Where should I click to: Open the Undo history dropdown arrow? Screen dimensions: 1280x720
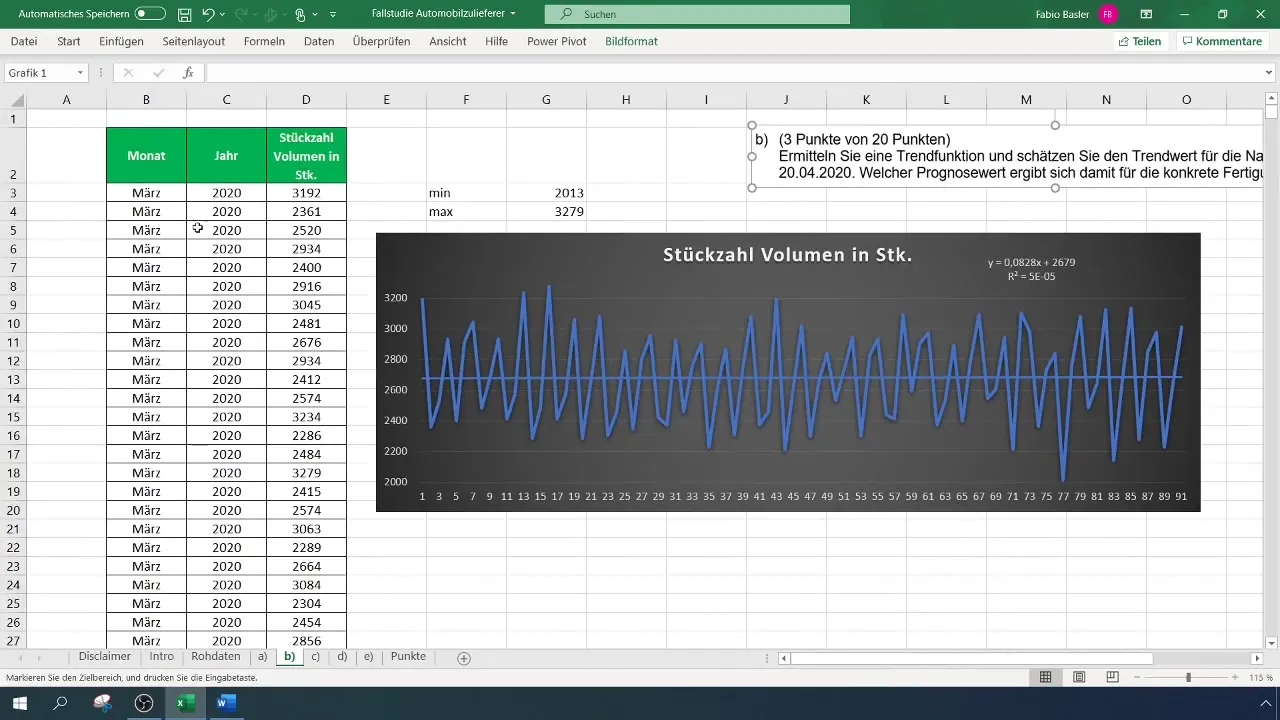222,15
